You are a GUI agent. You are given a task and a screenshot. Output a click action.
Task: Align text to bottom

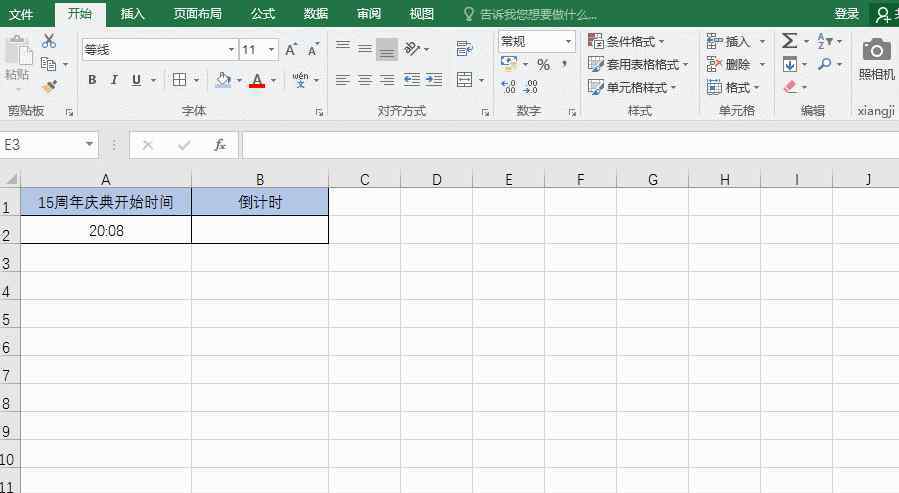387,49
